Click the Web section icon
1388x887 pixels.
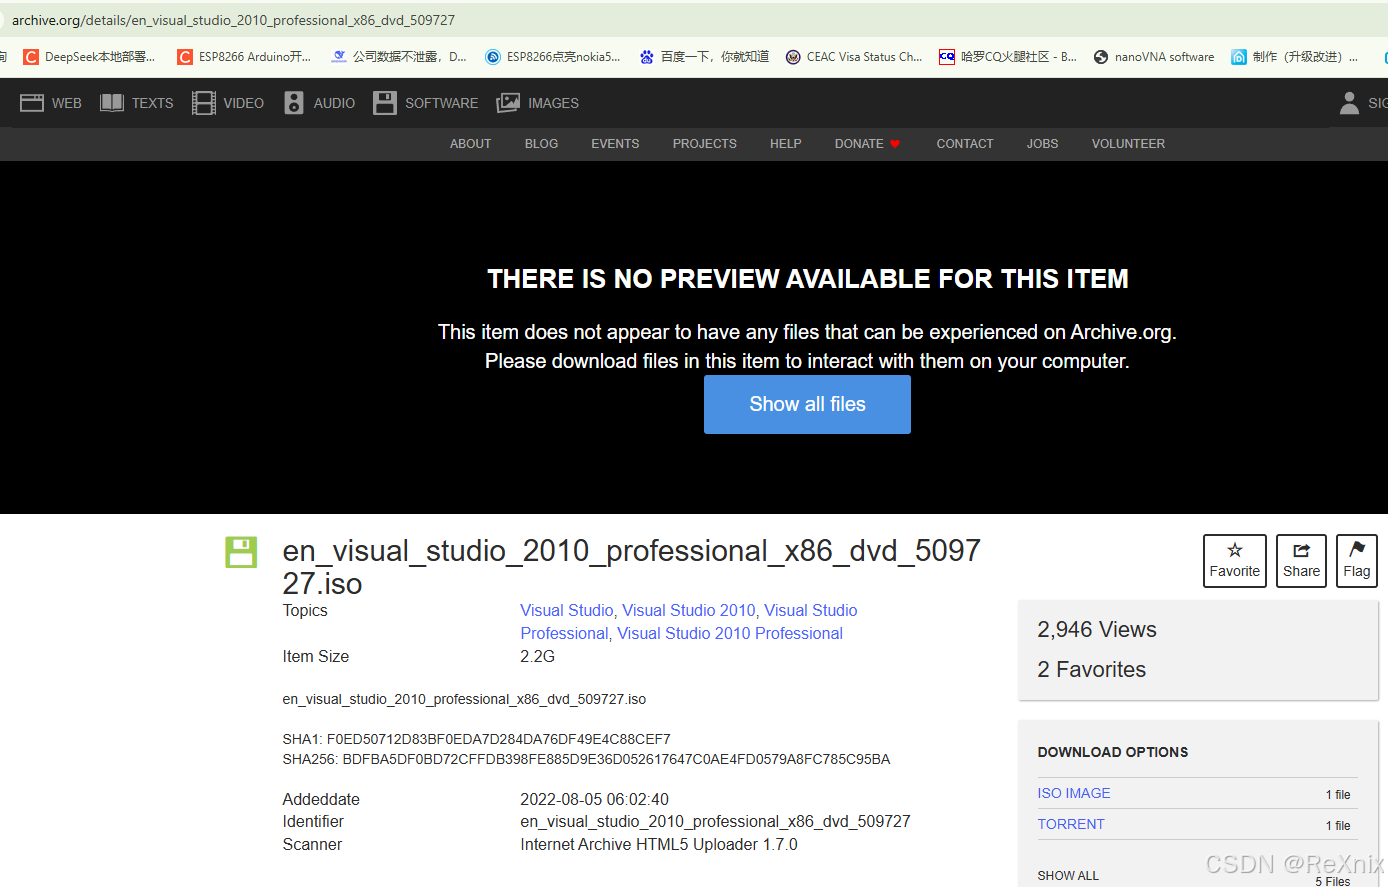[x=32, y=103]
